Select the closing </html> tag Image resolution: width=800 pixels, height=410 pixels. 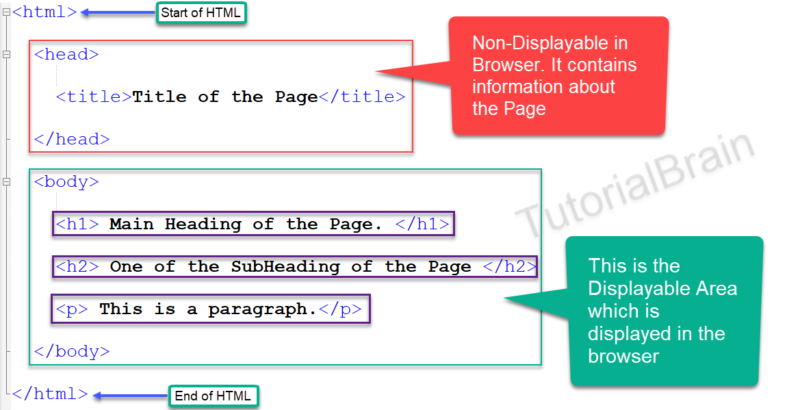click(50, 395)
